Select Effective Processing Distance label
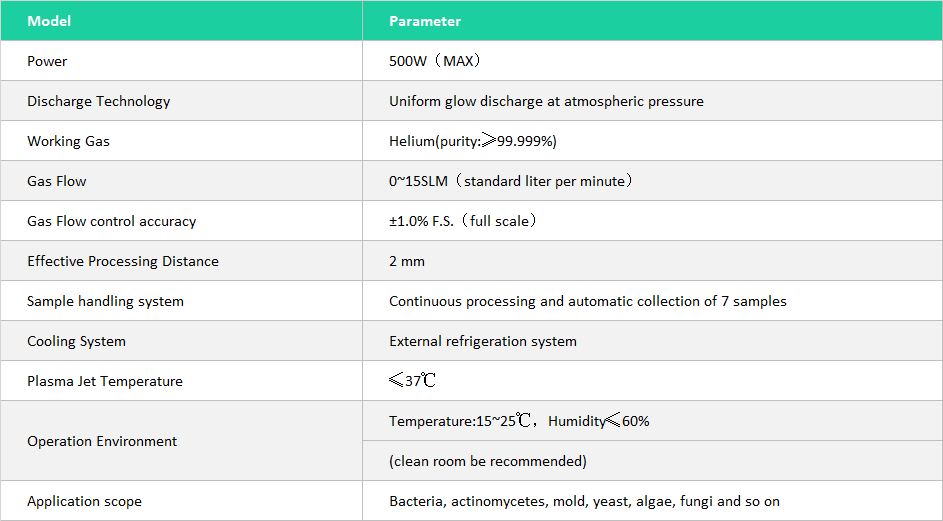This screenshot has height=521, width=943. point(122,261)
